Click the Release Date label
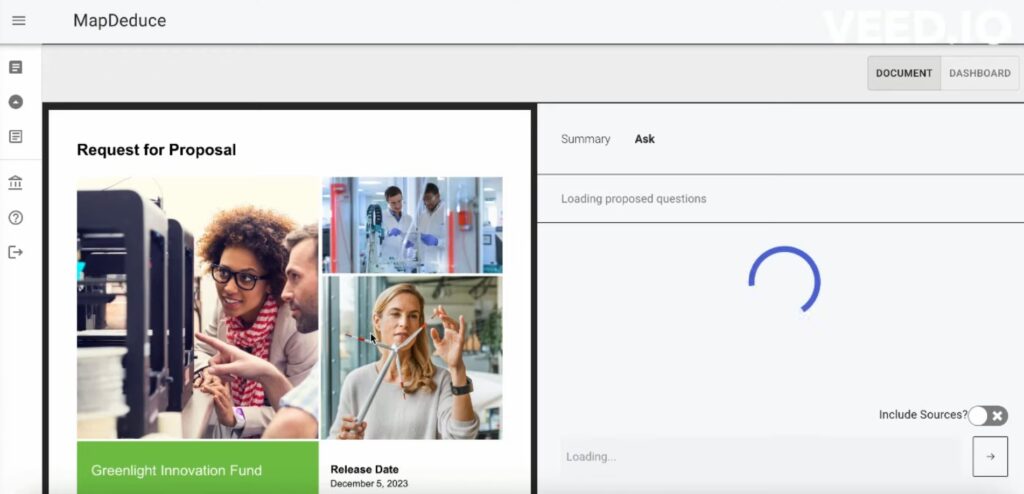 (364, 469)
